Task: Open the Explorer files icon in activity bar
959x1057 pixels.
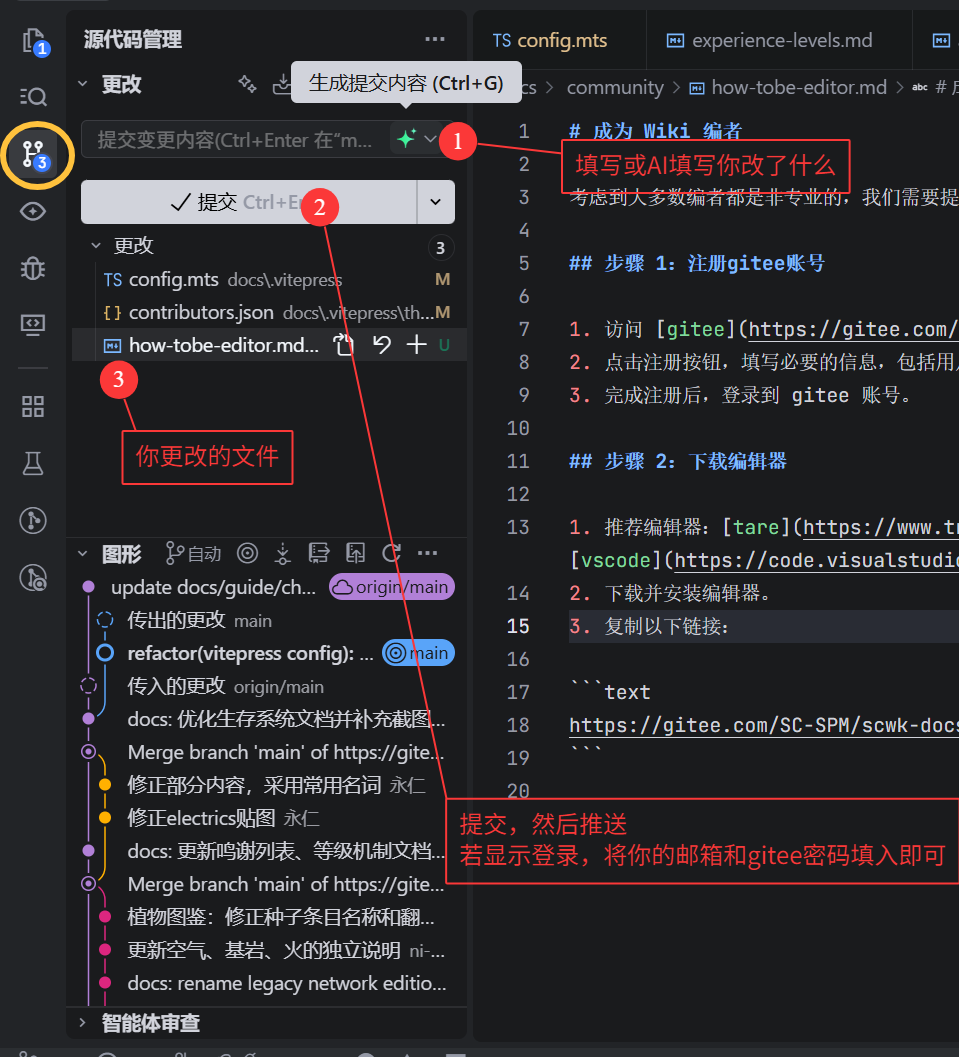Action: pos(34,42)
